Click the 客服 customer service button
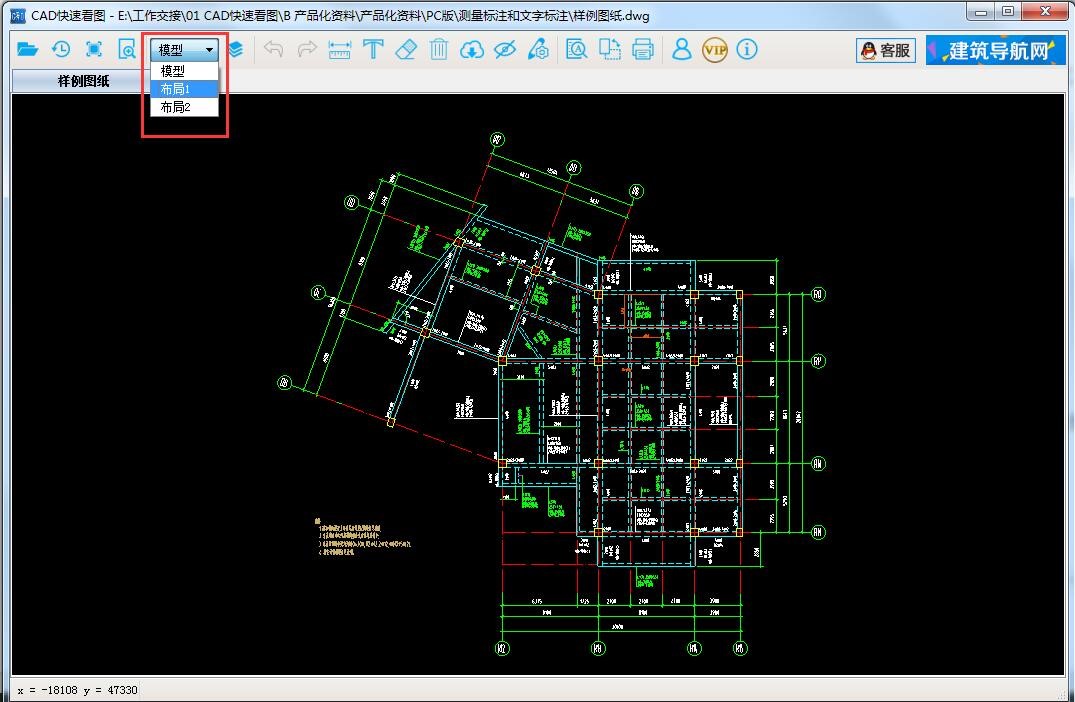The height and width of the screenshot is (702, 1075). pos(886,50)
